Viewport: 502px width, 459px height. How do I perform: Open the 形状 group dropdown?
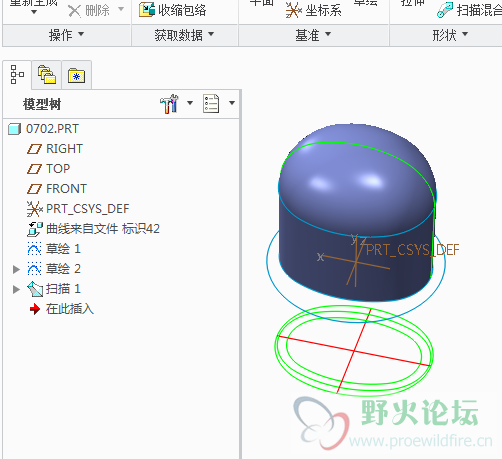450,35
